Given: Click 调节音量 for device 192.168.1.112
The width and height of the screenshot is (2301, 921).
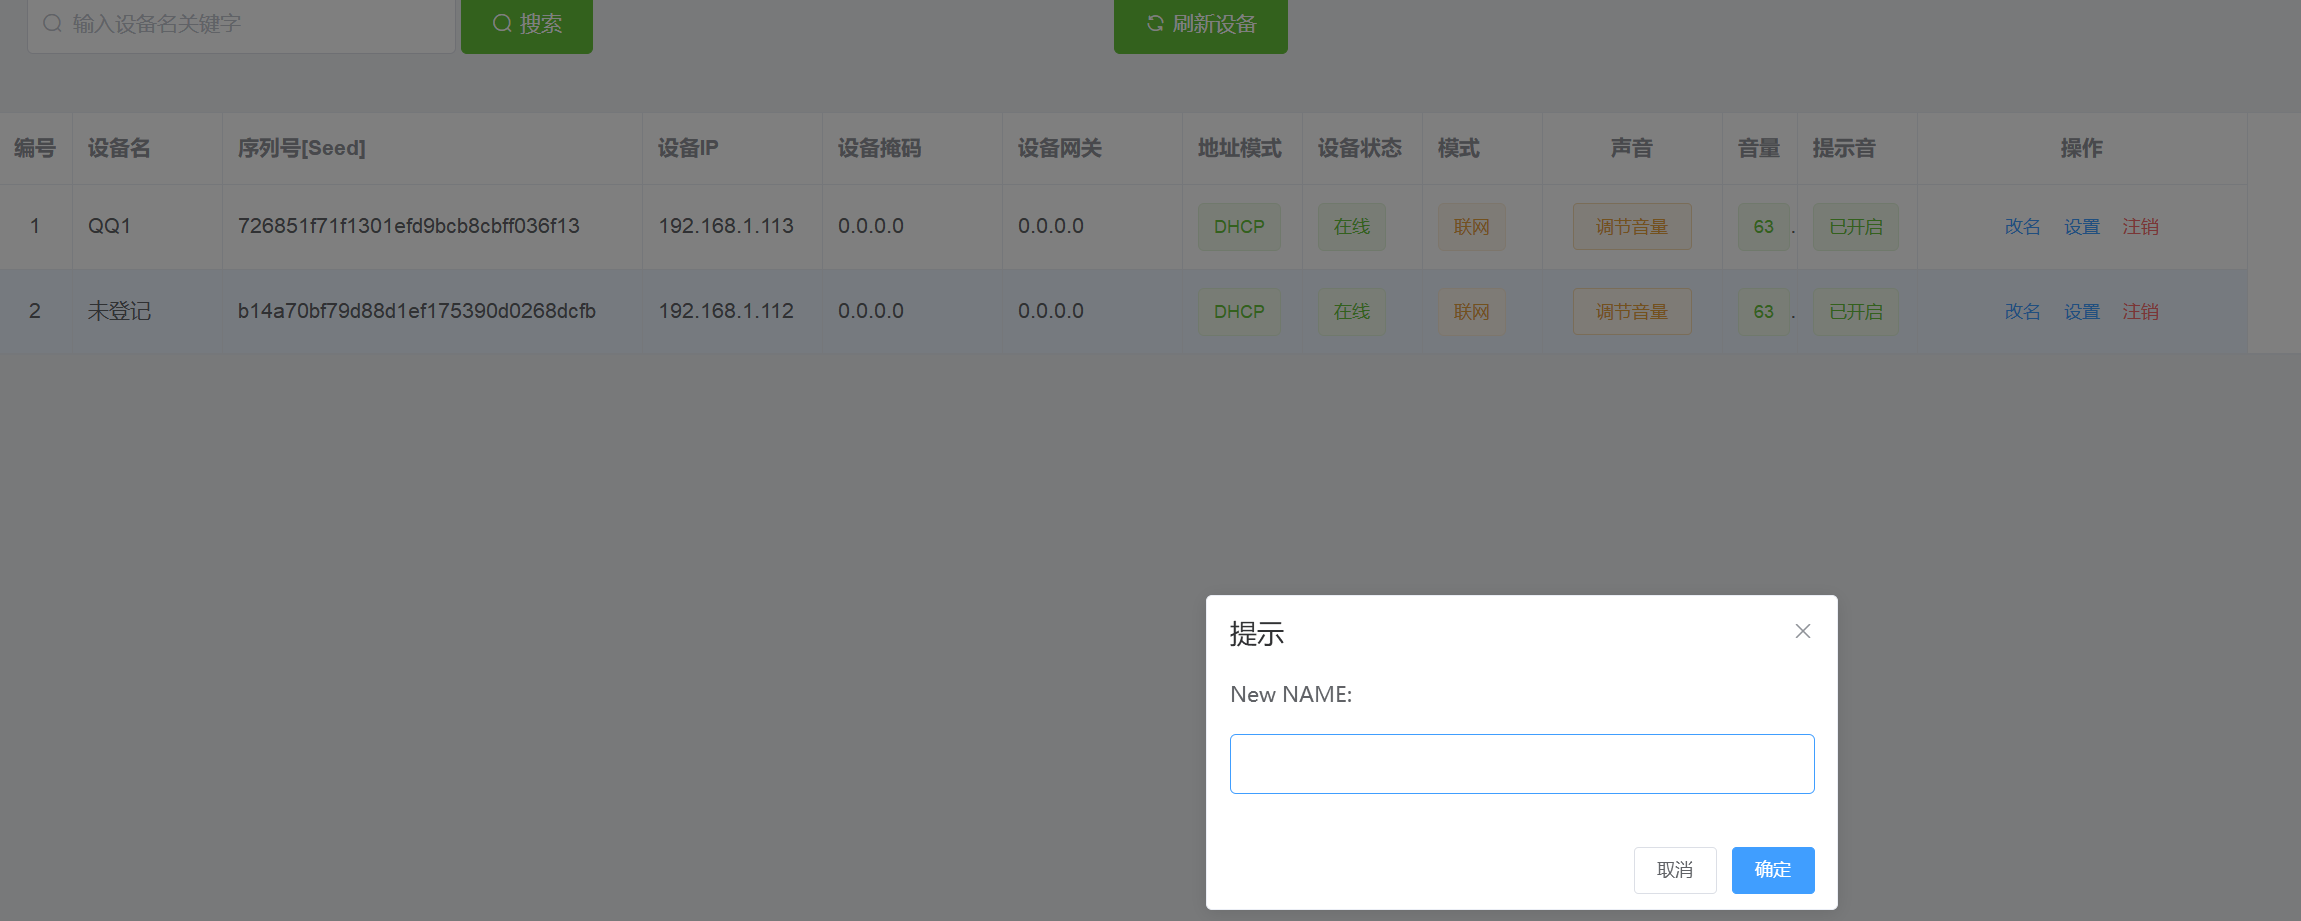Looking at the screenshot, I should [x=1631, y=312].
